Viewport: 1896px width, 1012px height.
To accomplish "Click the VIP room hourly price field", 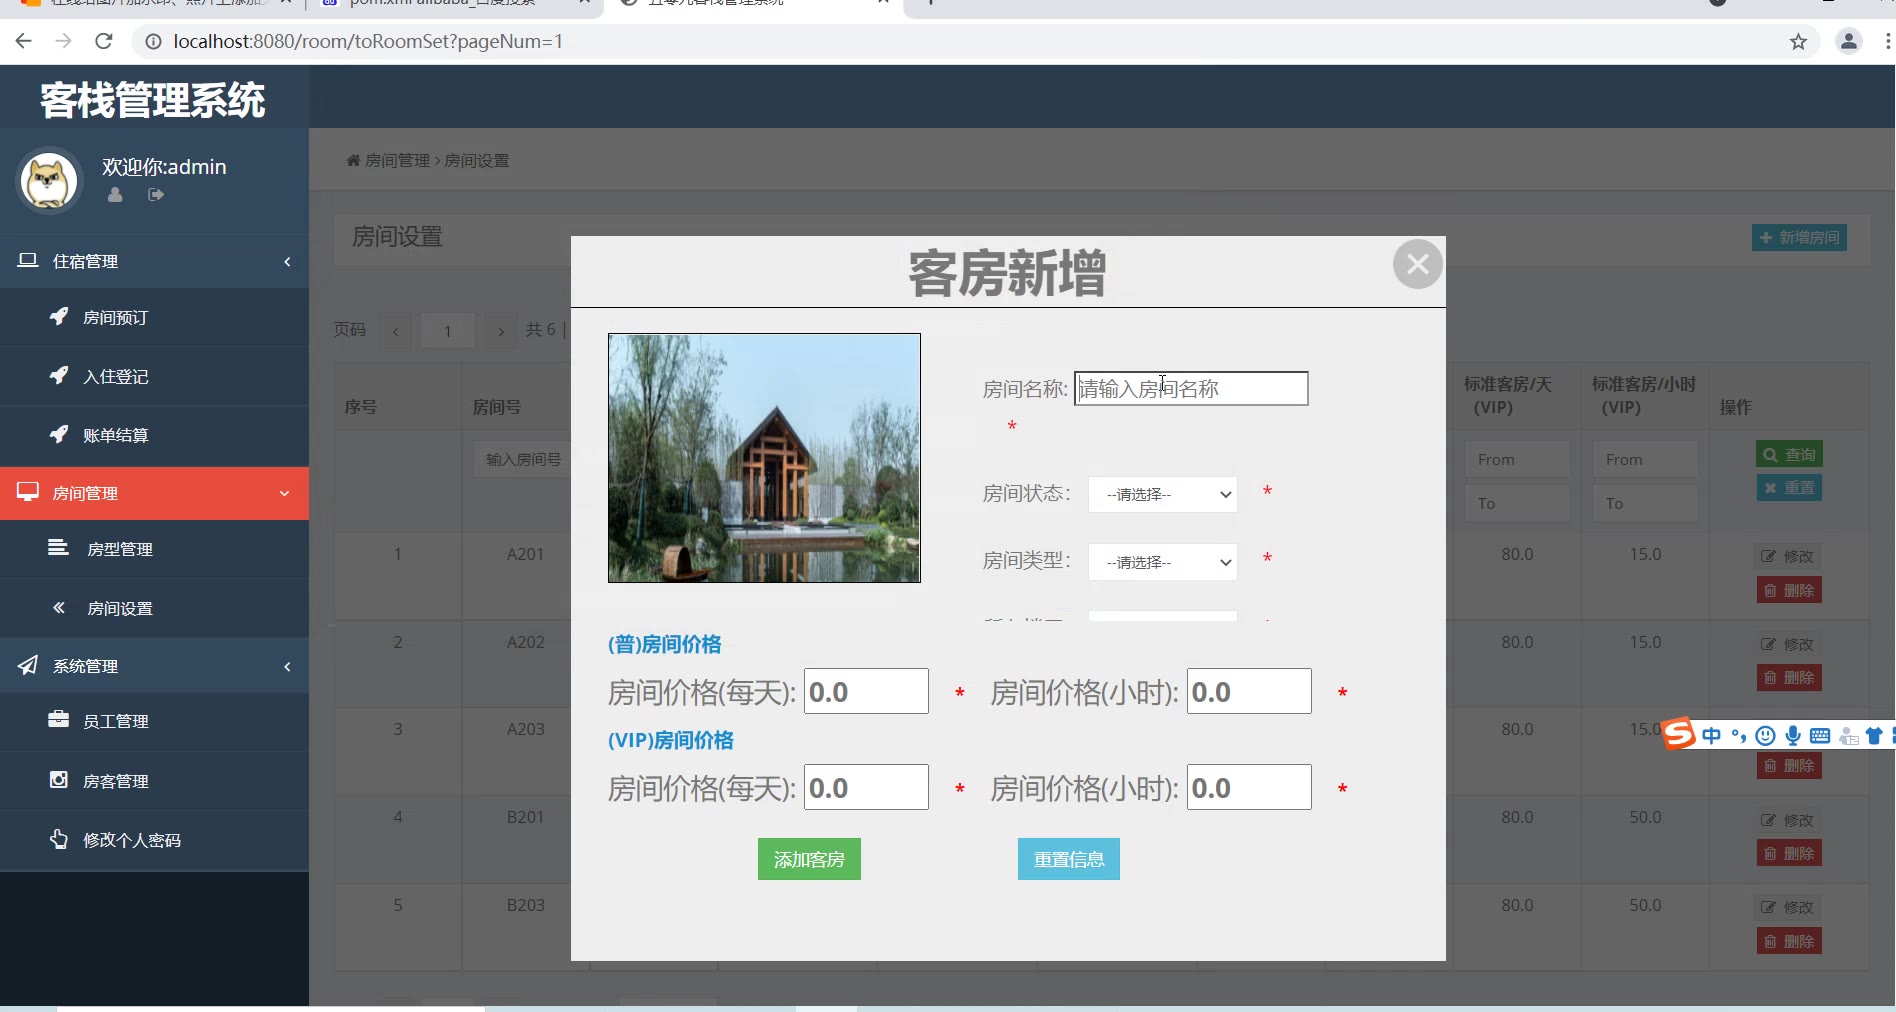I will 1249,787.
